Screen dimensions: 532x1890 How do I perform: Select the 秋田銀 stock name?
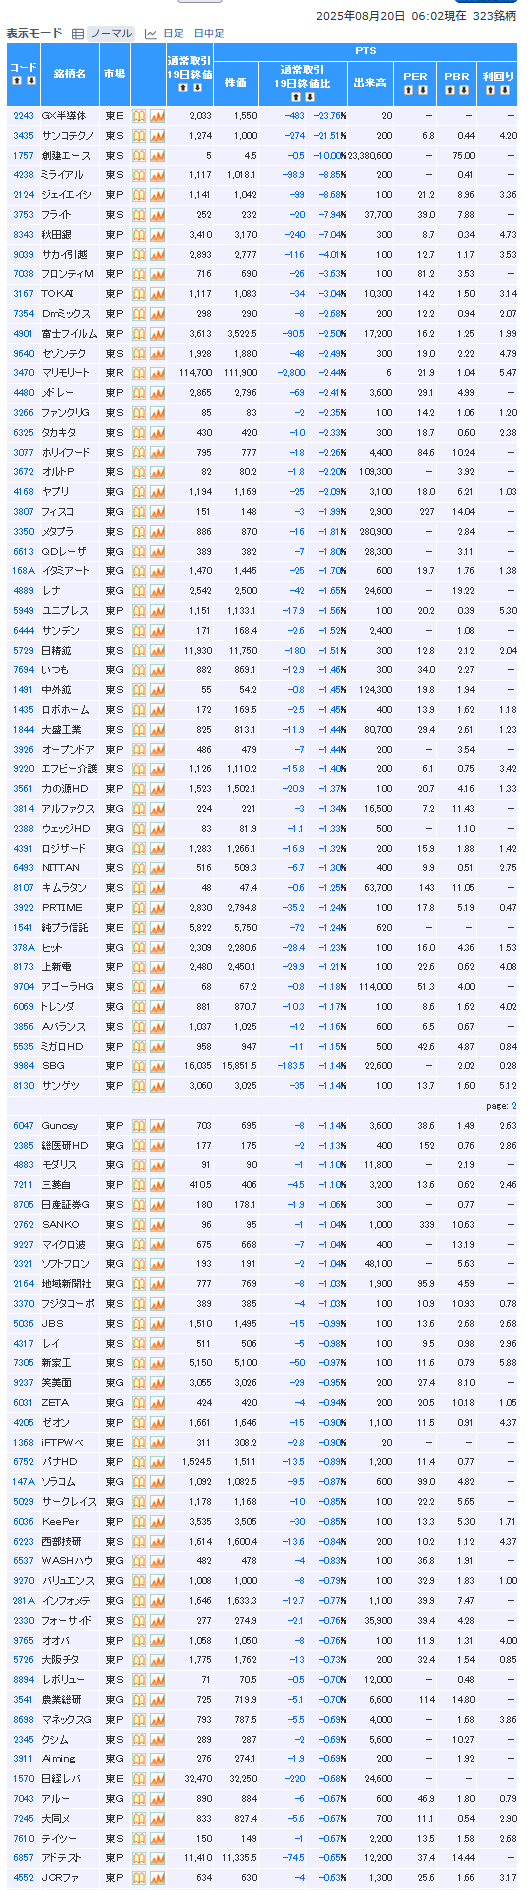(57, 235)
